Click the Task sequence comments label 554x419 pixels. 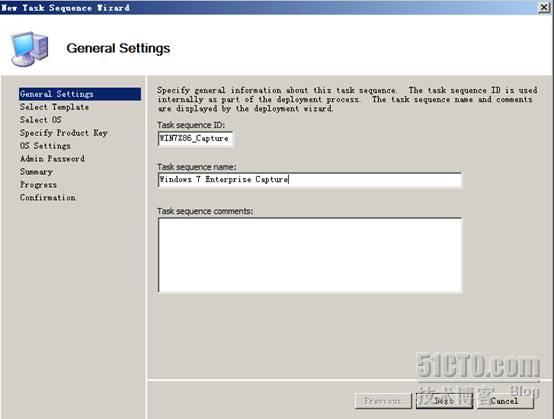click(x=205, y=211)
